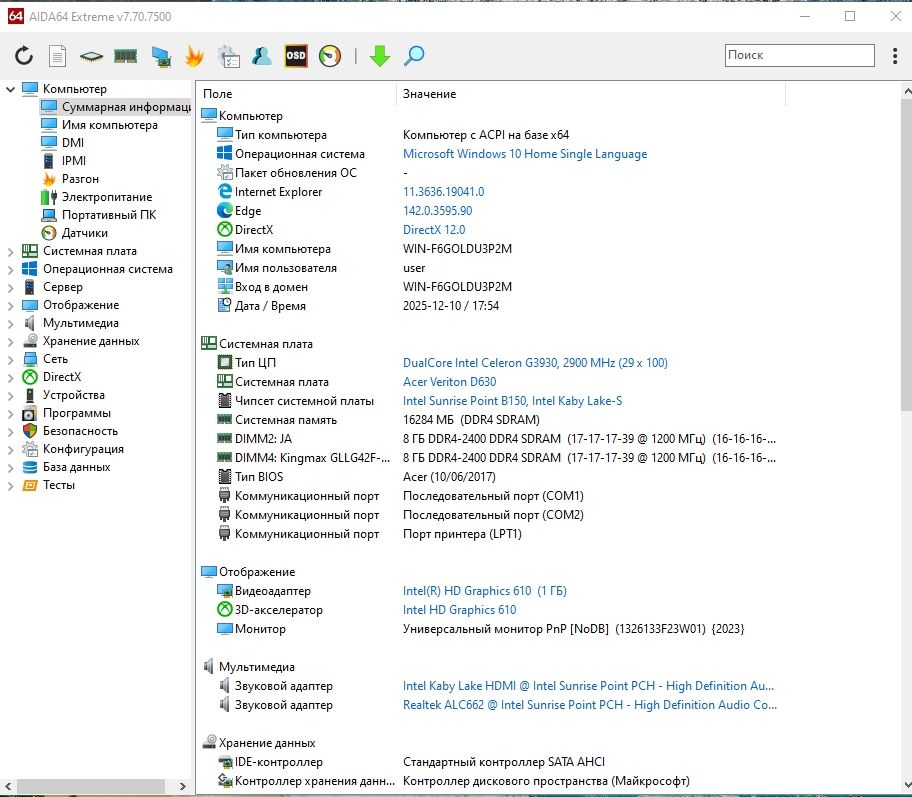Viewport: 912px width, 797px height.
Task: Select IPMI in the tree
Action: pyautogui.click(x=74, y=161)
